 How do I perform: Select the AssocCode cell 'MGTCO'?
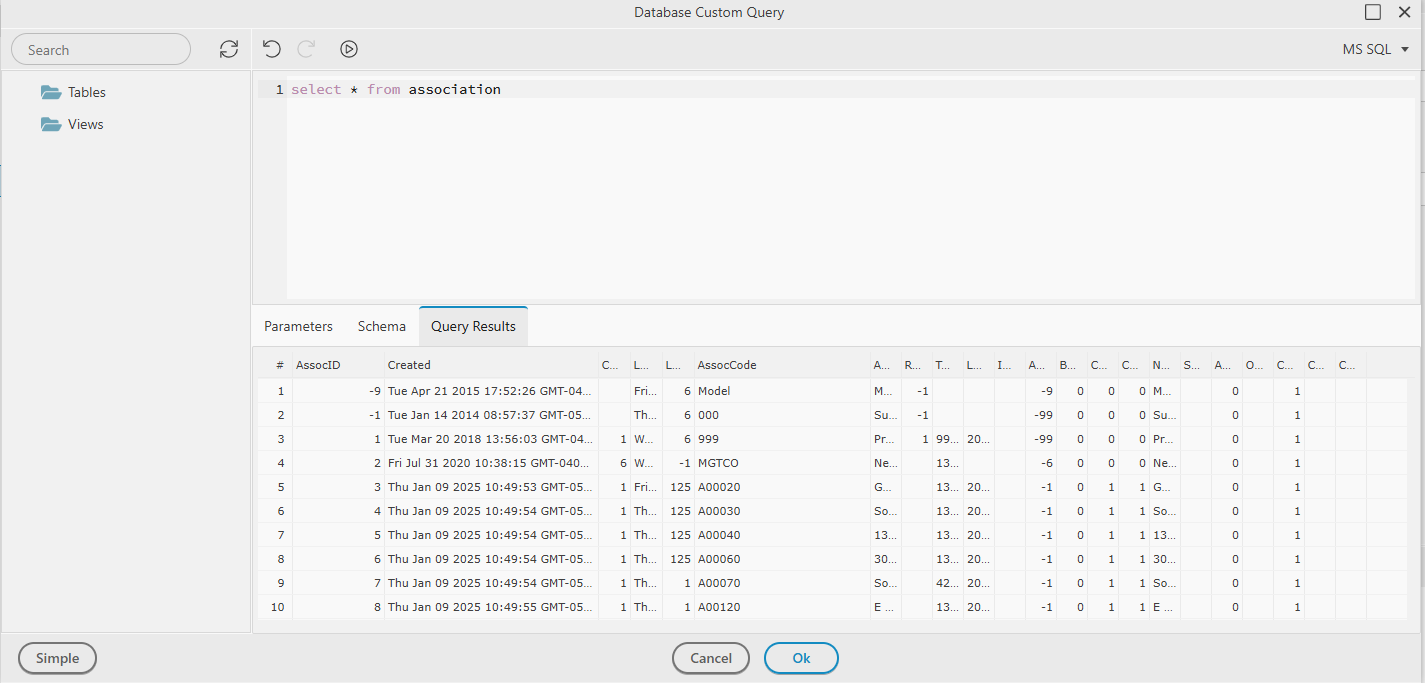[782, 463]
